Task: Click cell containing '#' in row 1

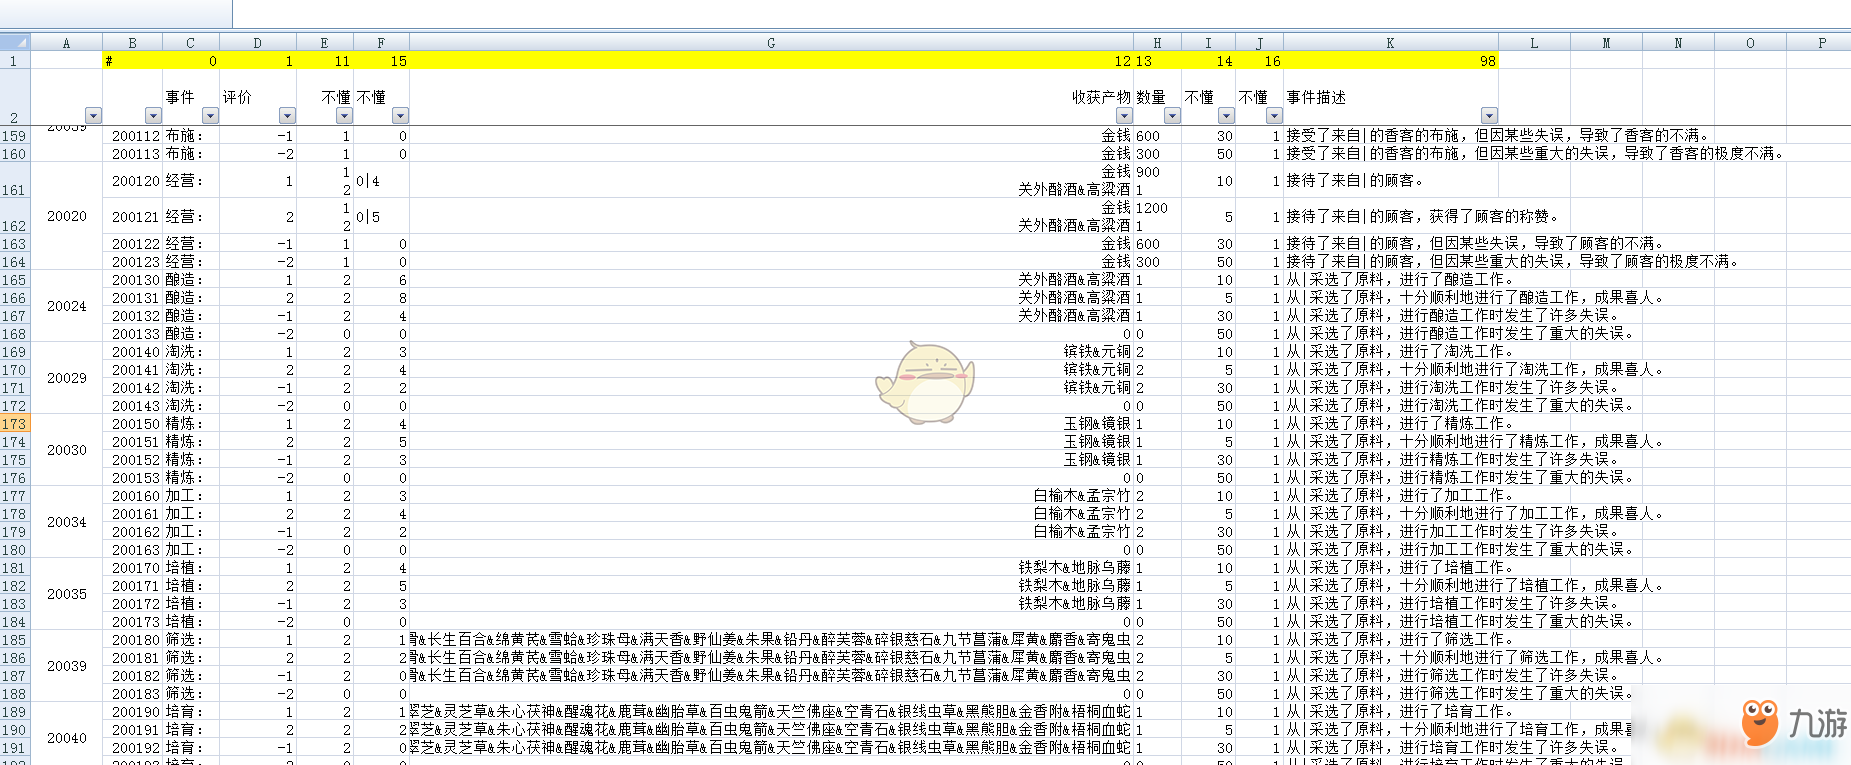Action: (132, 61)
